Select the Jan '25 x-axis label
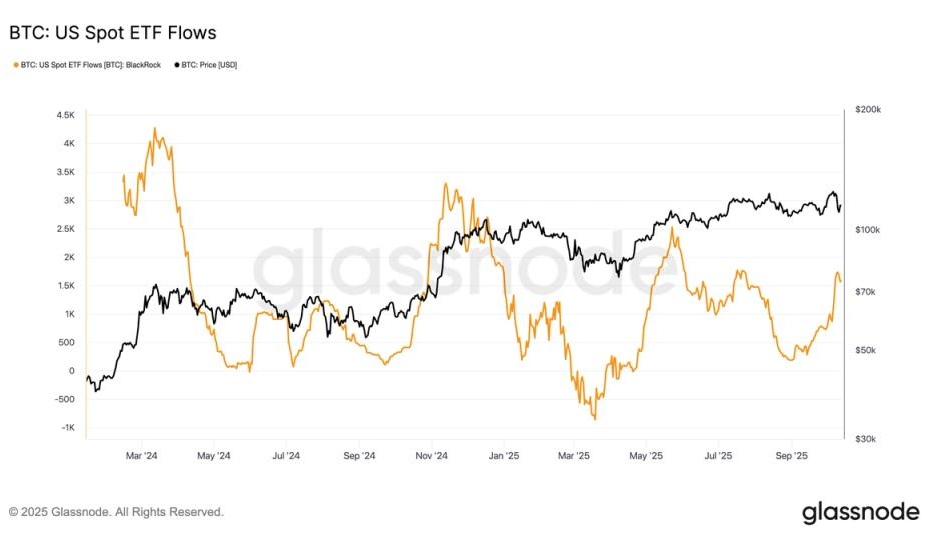 coord(503,456)
